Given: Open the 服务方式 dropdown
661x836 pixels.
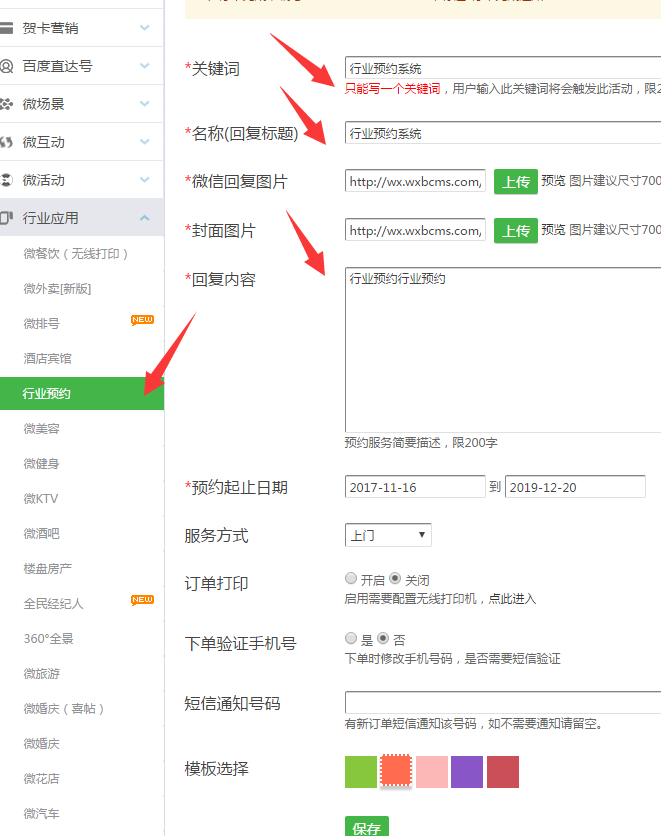Looking at the screenshot, I should tap(388, 535).
